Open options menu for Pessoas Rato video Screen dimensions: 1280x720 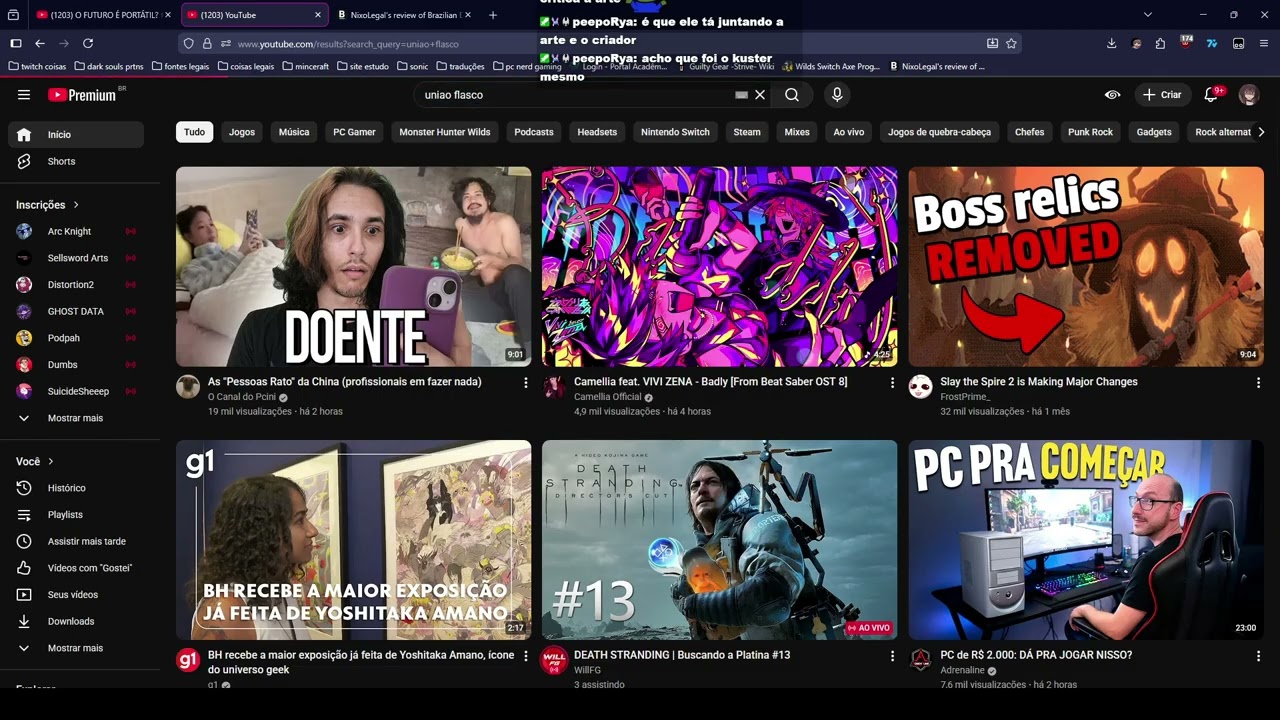[x=526, y=383]
